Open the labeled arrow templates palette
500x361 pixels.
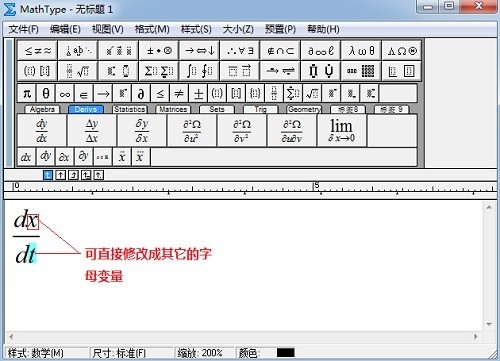pyautogui.click(x=280, y=71)
